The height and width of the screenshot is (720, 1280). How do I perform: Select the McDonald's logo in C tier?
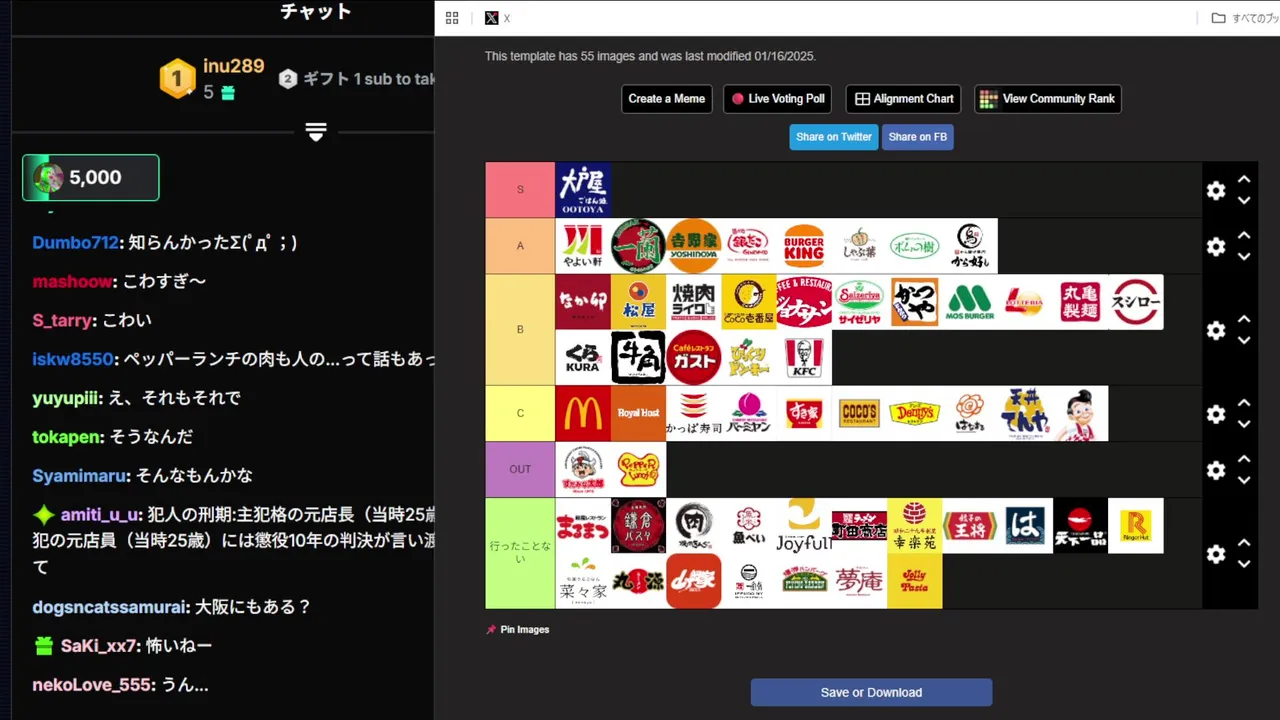[583, 414]
